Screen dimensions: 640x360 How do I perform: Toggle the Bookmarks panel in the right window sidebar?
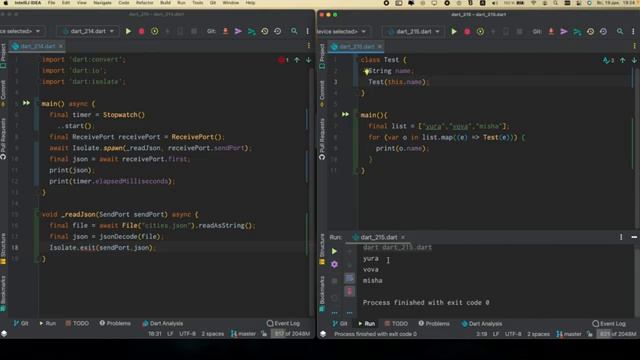click(322, 293)
